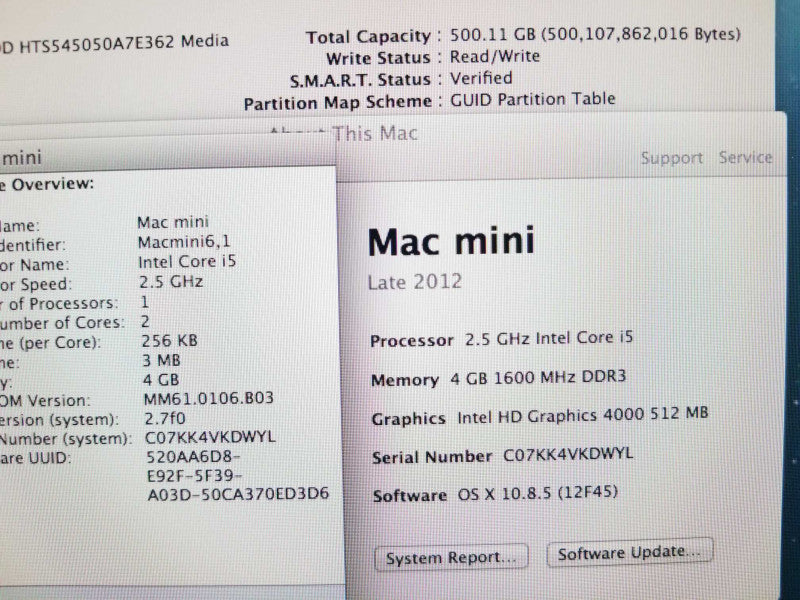Screen dimensions: 800x600
Task: Click the large Mac mini heading
Action: [451, 241]
